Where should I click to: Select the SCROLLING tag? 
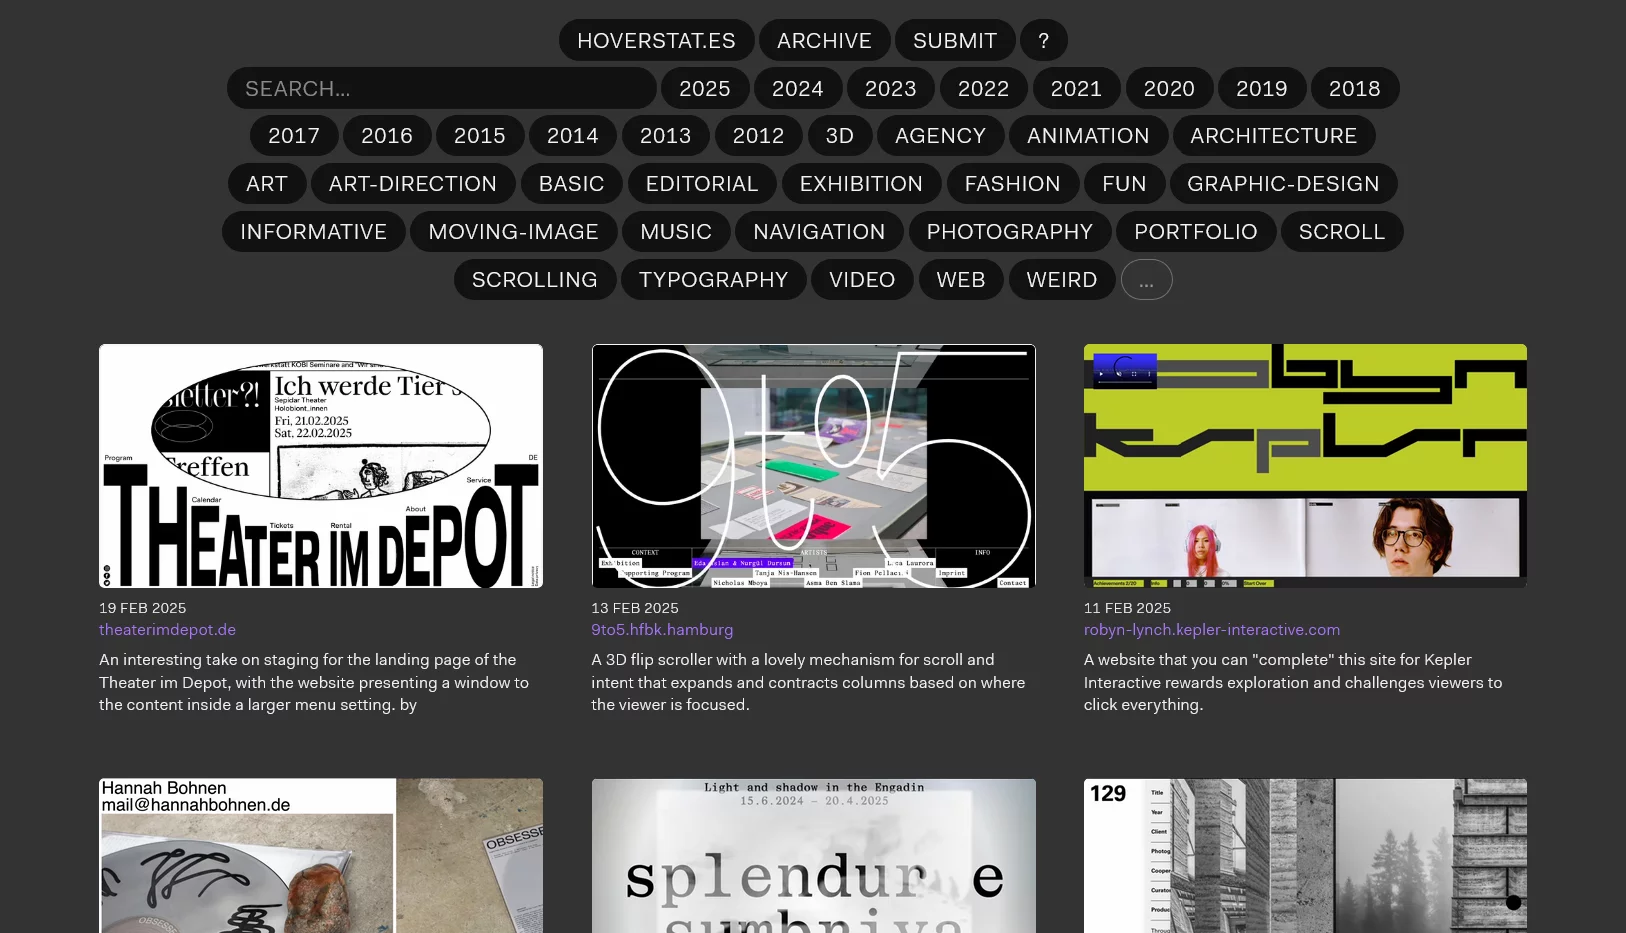point(535,279)
